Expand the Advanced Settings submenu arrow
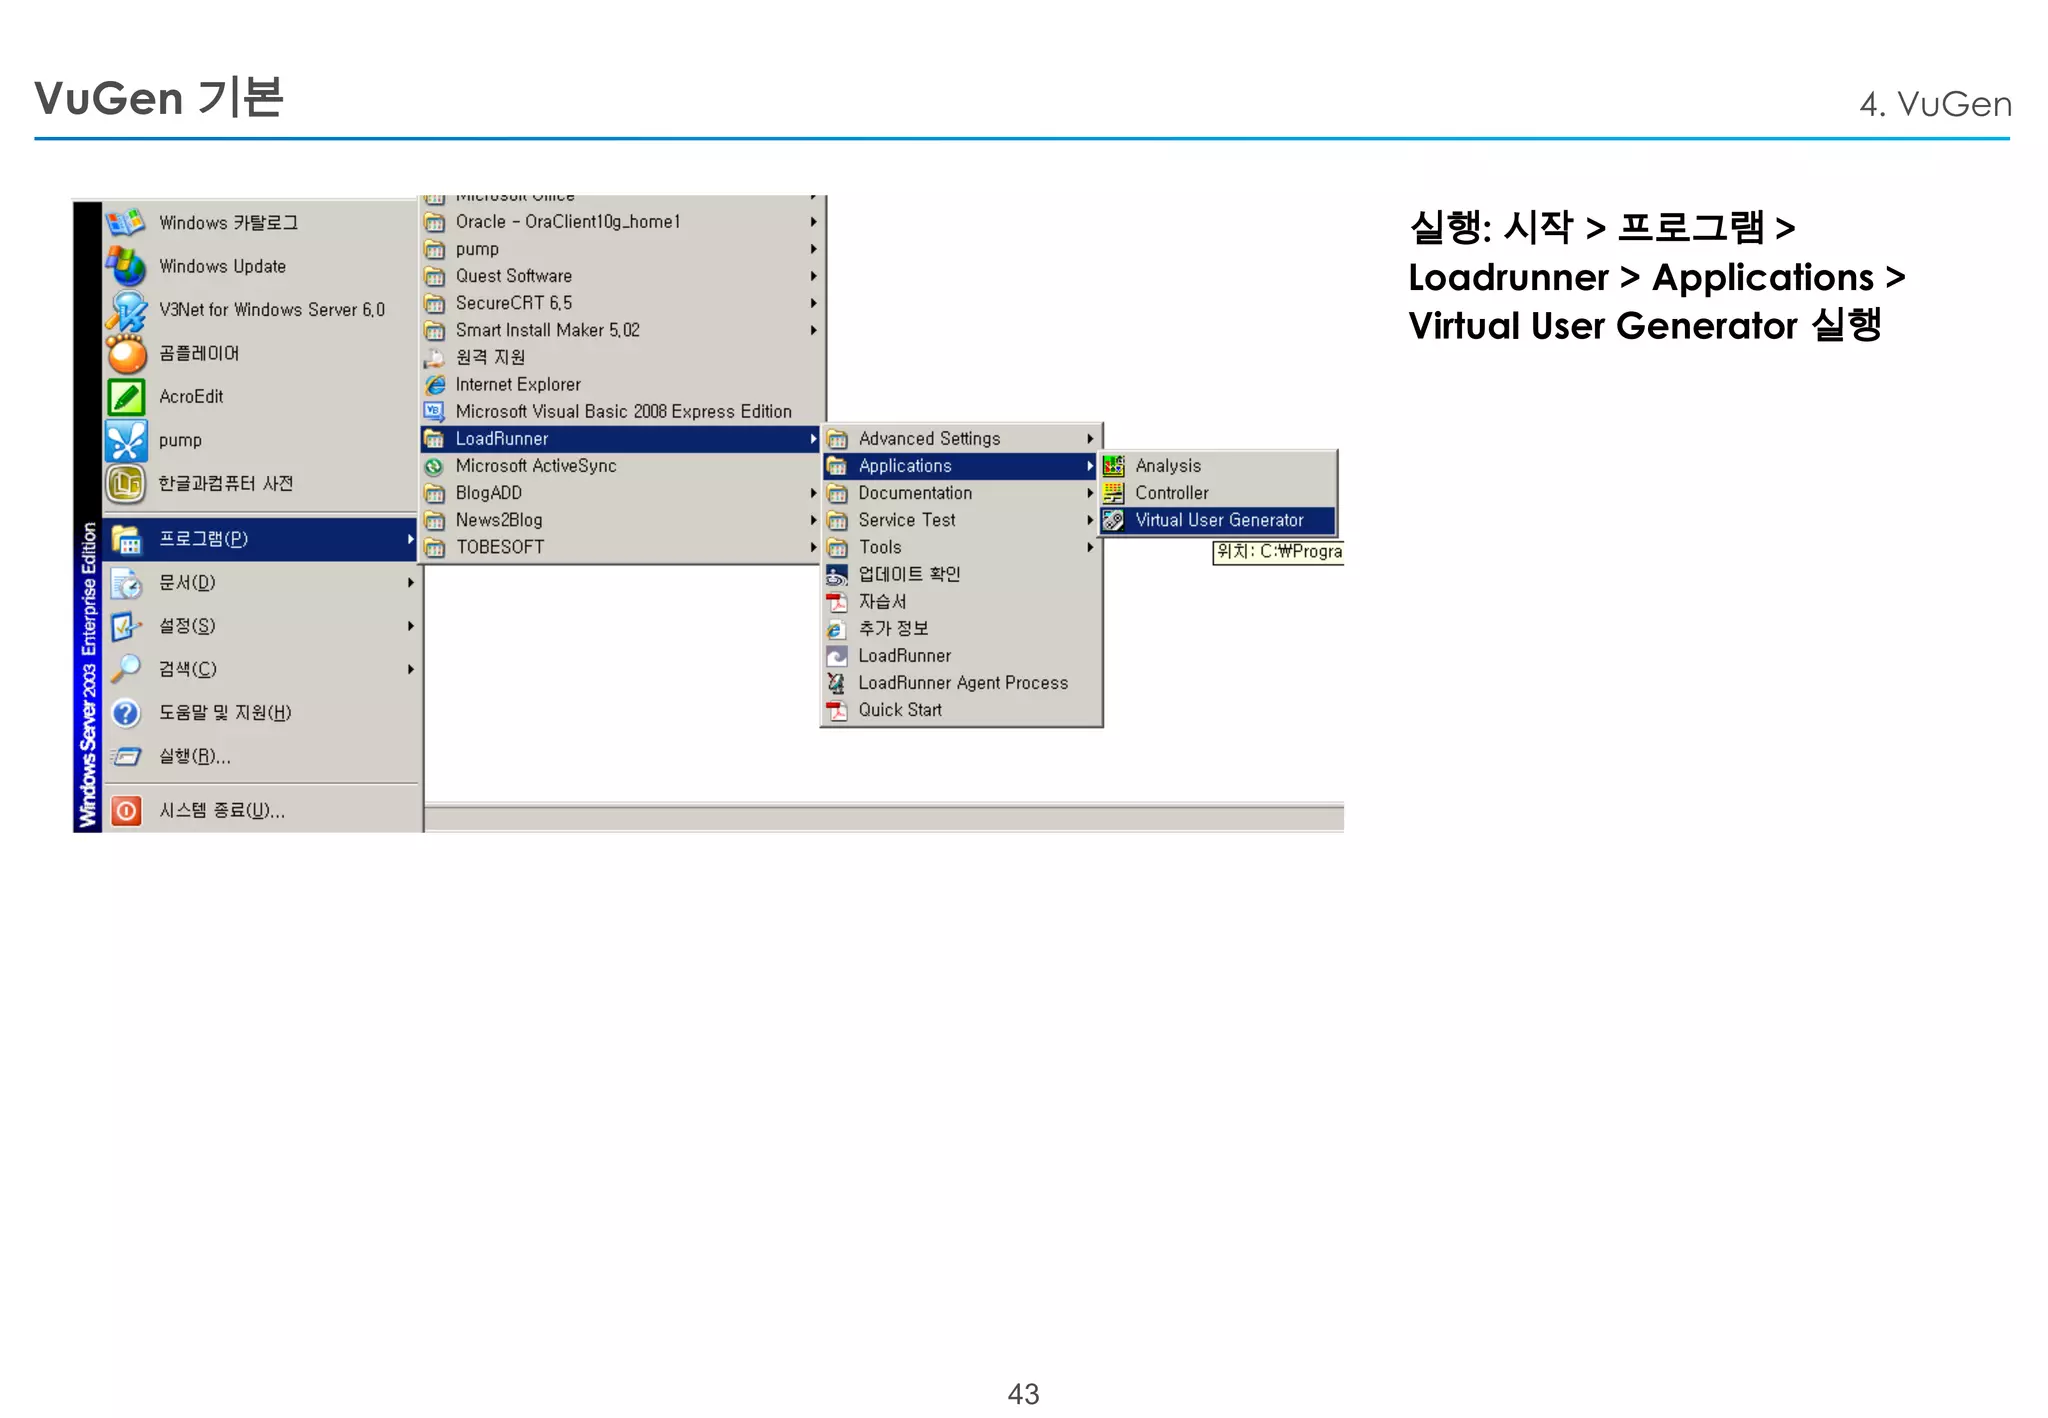 coord(1090,439)
